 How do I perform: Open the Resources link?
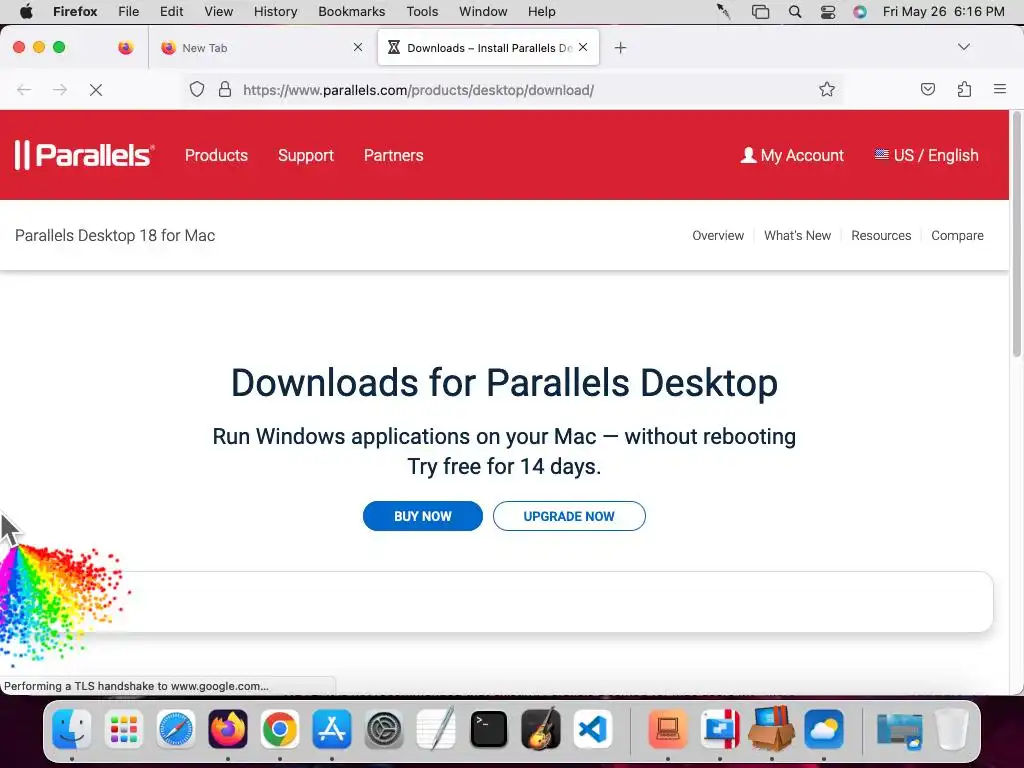881,236
